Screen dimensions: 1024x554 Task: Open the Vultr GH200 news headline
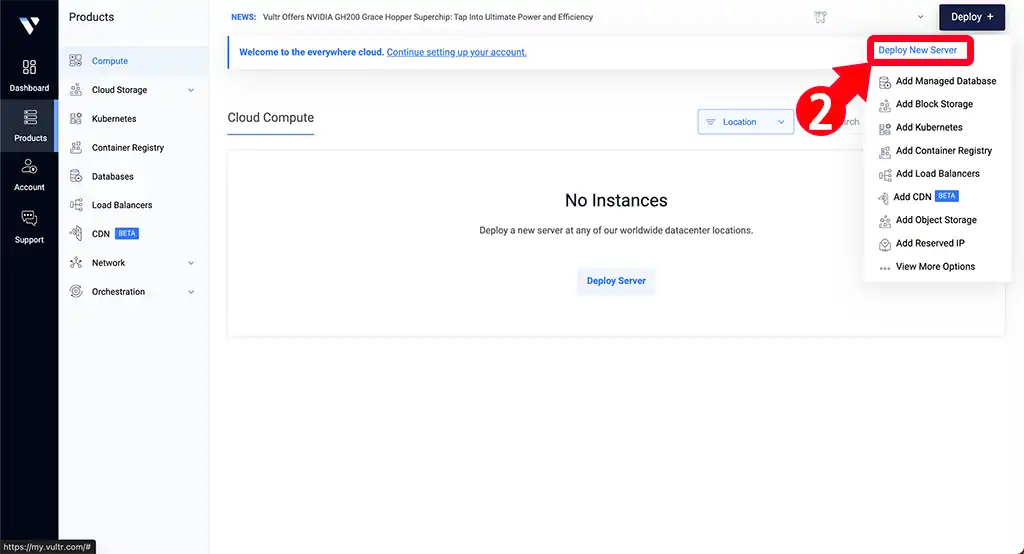point(428,17)
